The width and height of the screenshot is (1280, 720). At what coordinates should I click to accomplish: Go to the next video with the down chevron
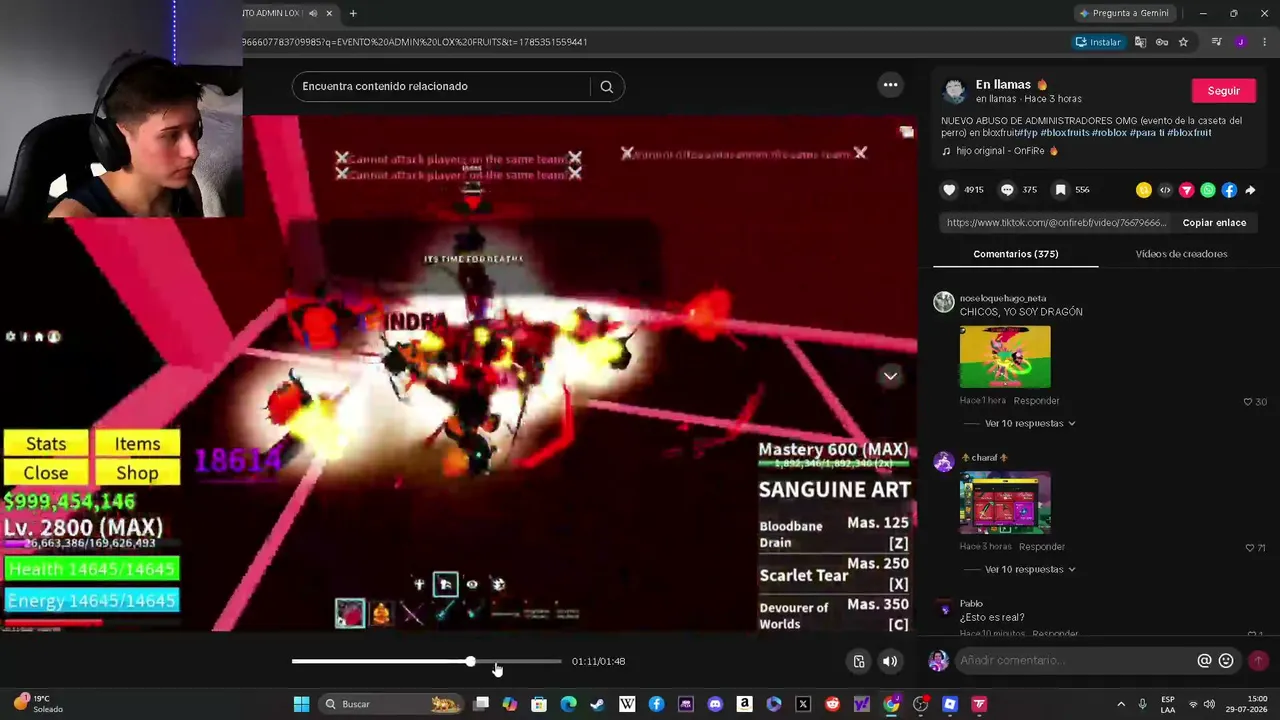click(x=890, y=376)
